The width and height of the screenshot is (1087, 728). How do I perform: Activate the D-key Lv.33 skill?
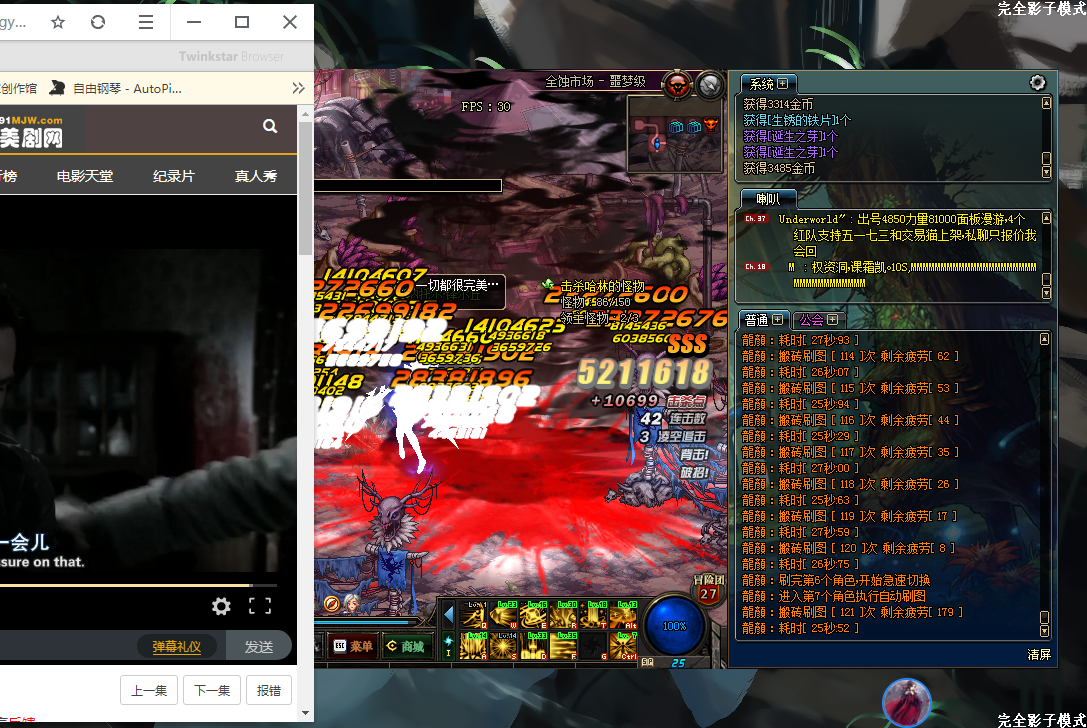pos(533,645)
